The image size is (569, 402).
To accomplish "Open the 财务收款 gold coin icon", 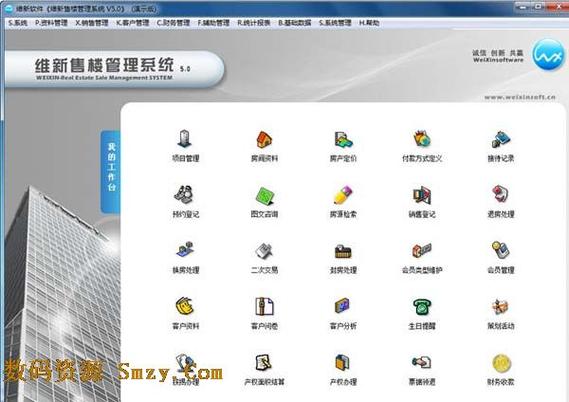I will [x=502, y=363].
